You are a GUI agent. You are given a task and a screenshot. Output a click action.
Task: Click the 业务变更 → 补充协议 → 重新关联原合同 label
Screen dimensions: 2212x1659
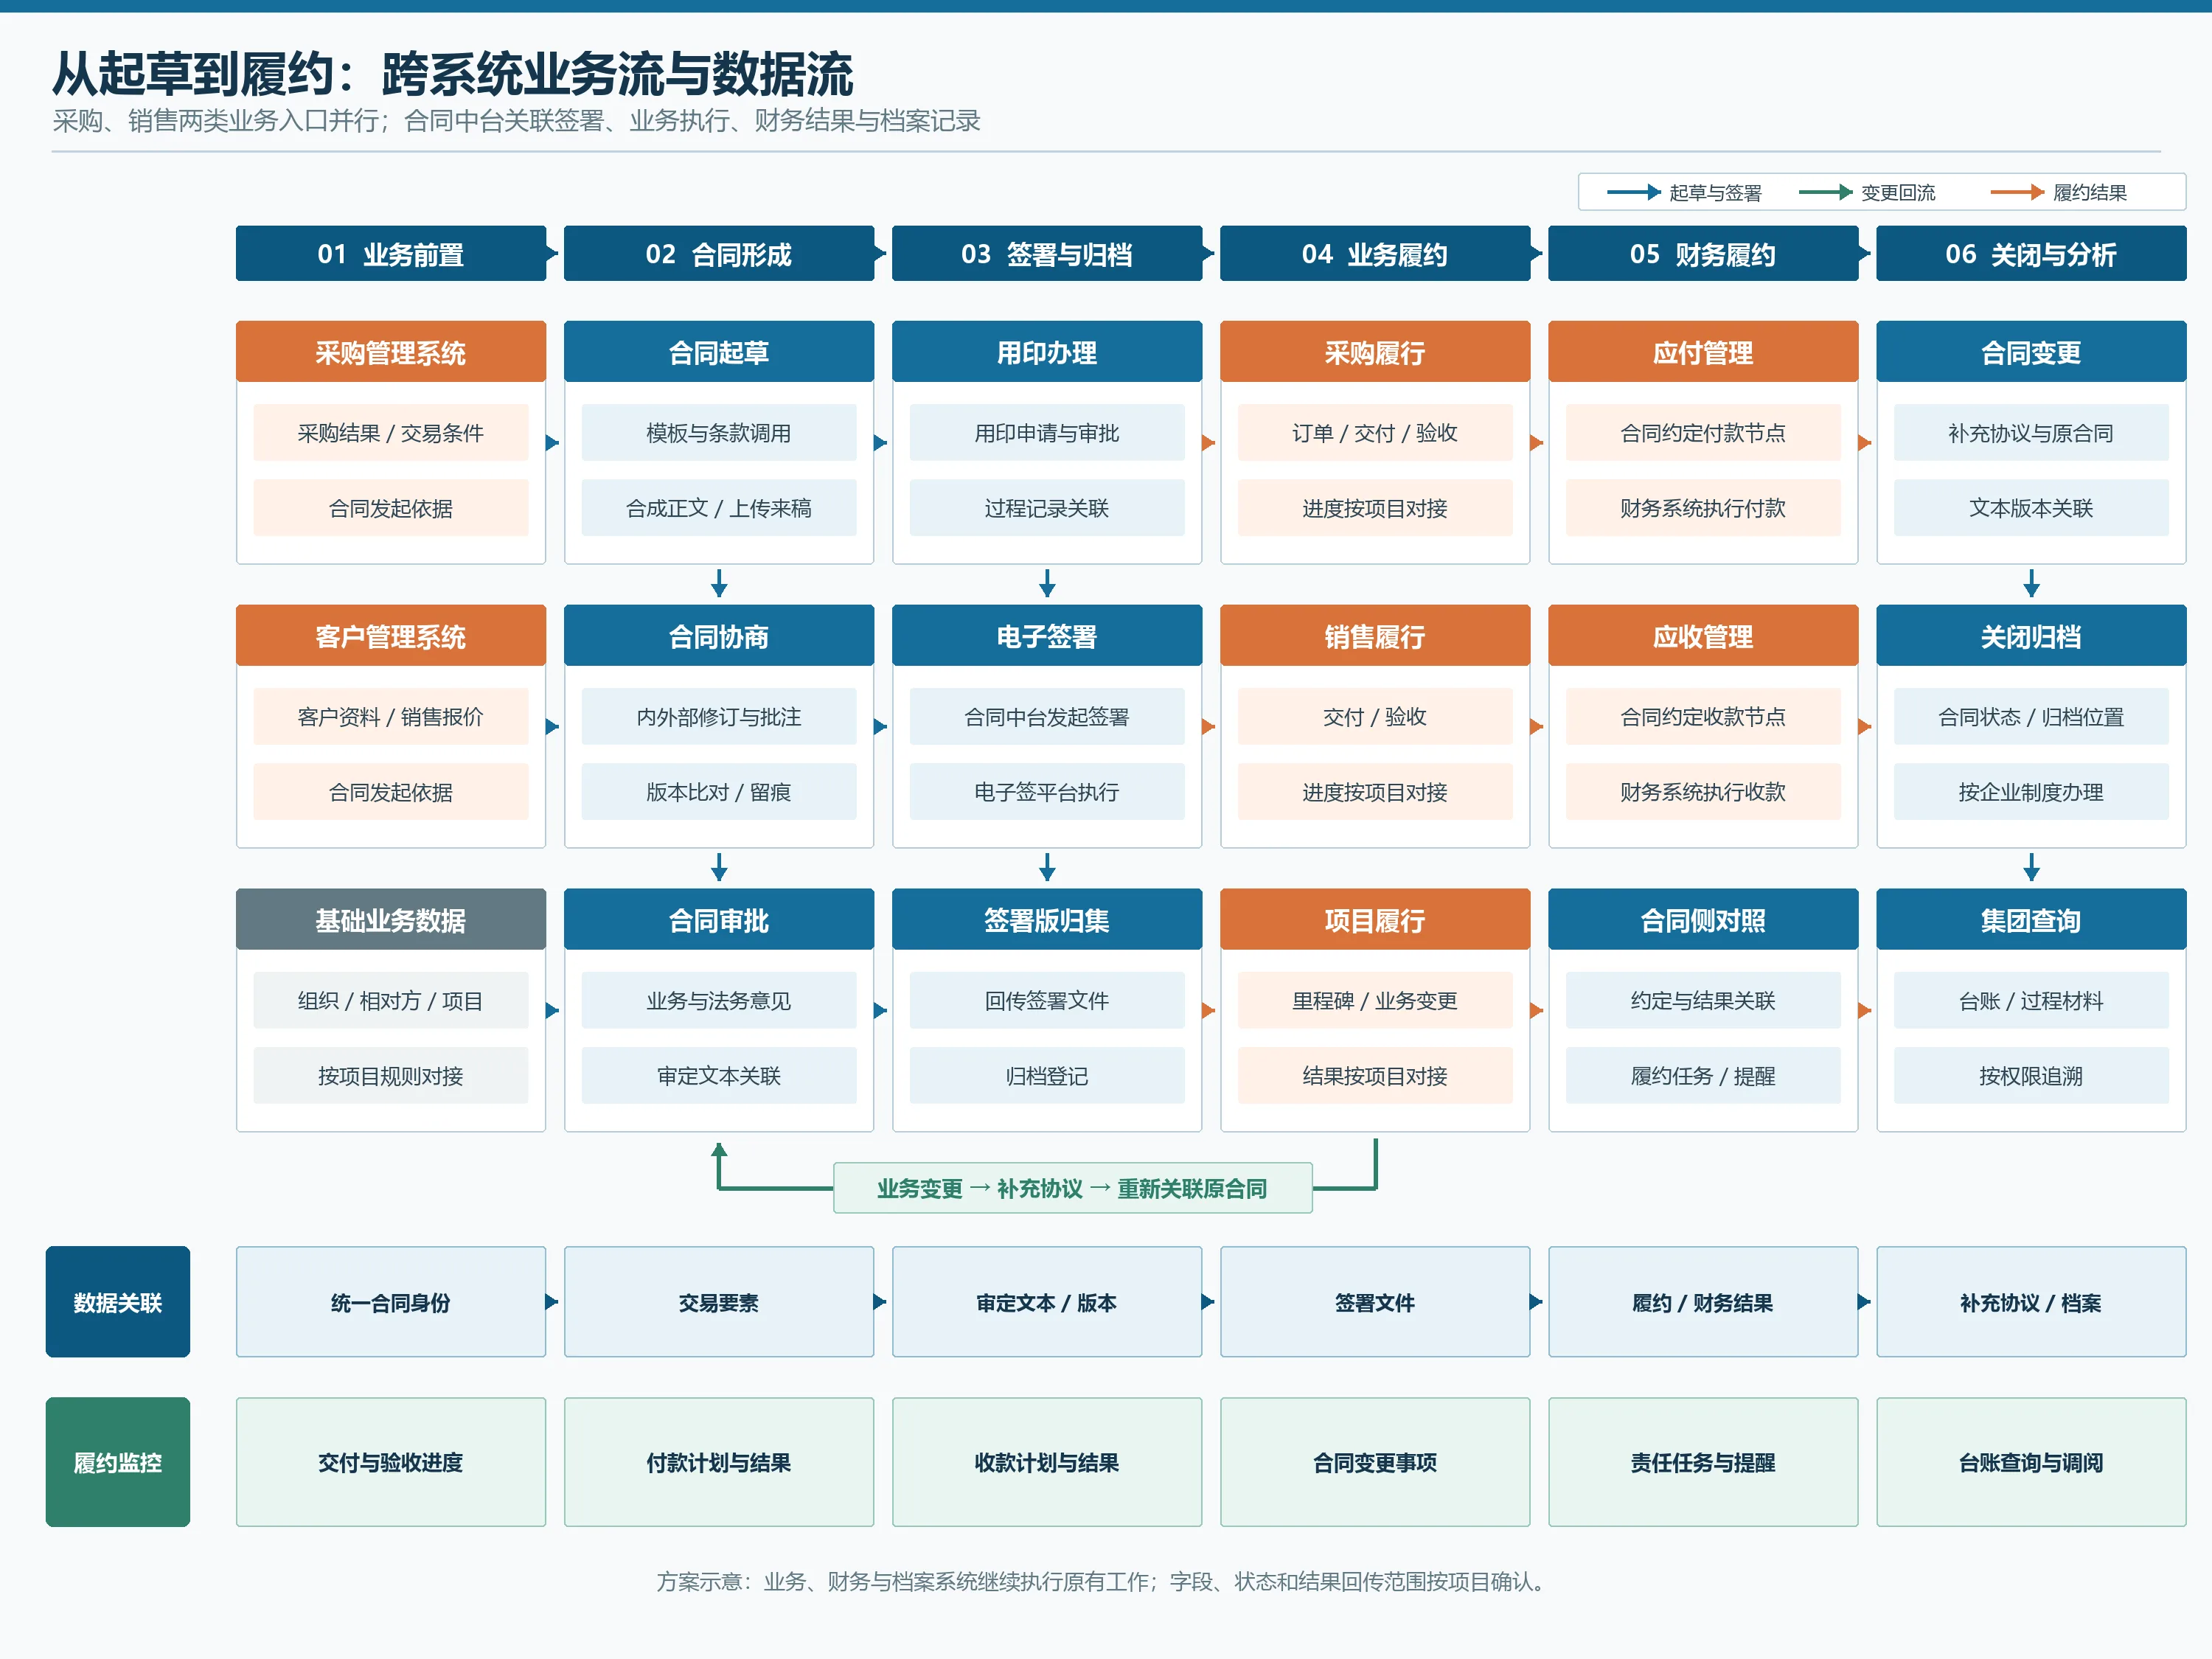click(1072, 1188)
